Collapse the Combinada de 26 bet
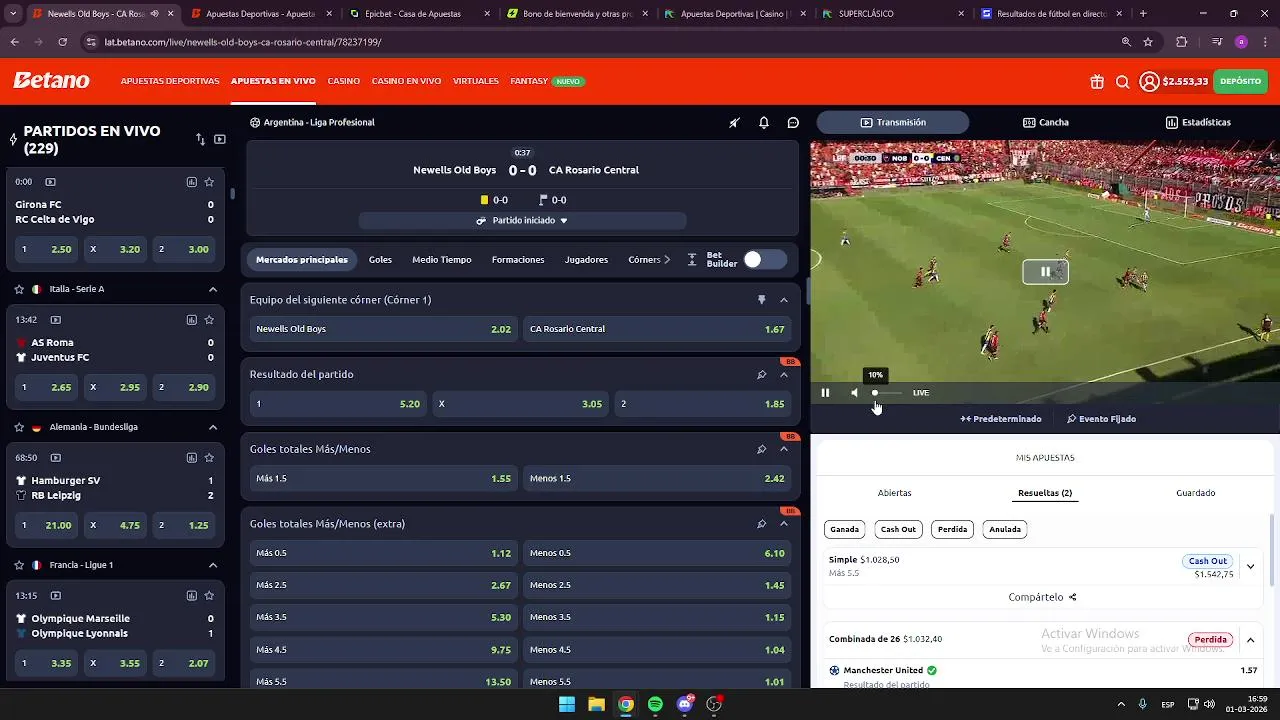Viewport: 1280px width, 720px height. [1250, 640]
